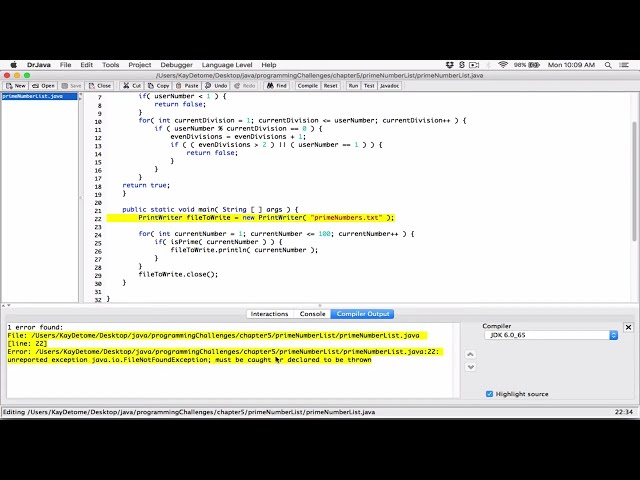
Task: Click the 'fileToWrite.println( currentNumber );' line
Action: (244, 250)
